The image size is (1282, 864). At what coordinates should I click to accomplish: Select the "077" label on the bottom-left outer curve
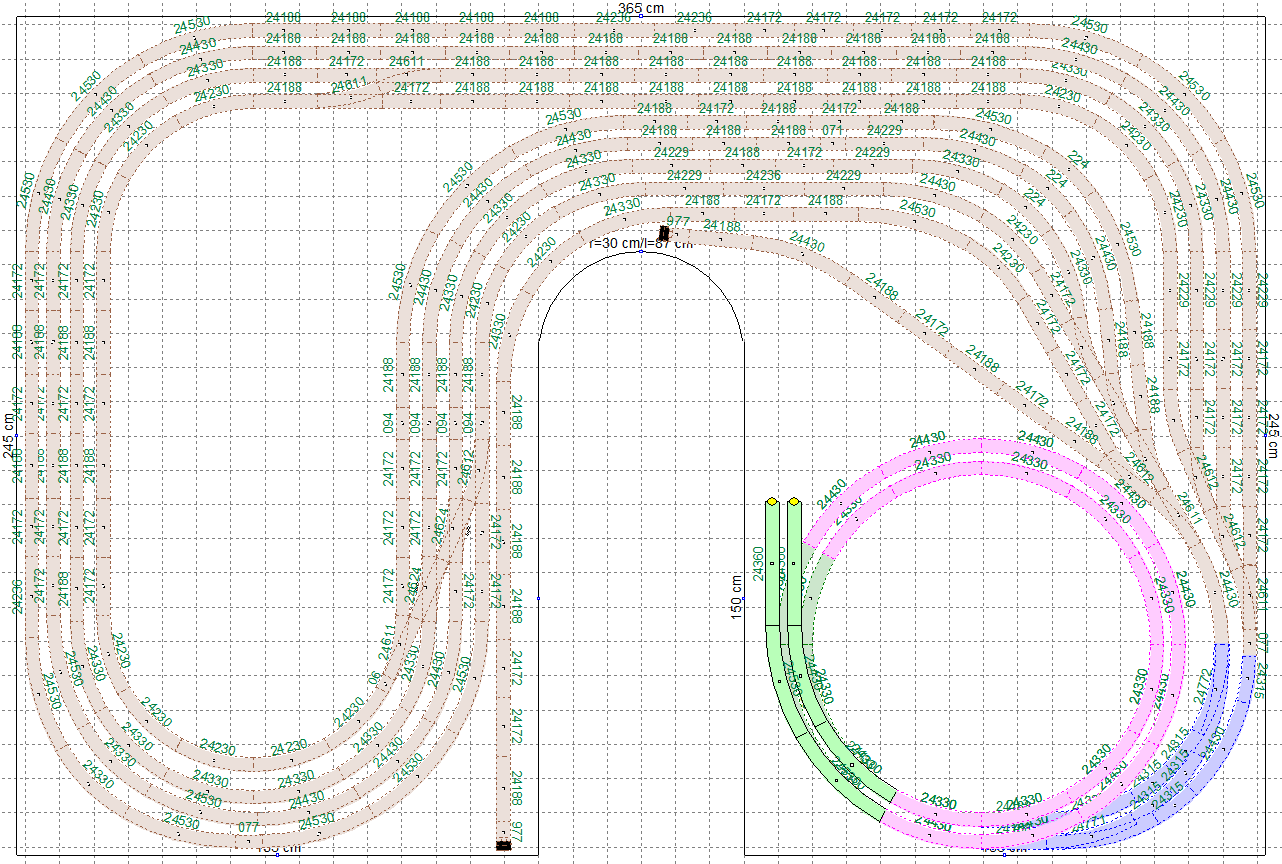[250, 827]
